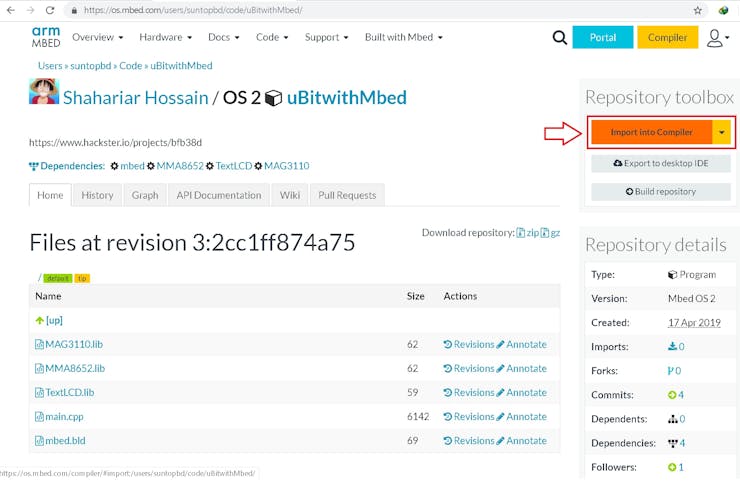Image resolution: width=740 pixels, height=485 pixels.
Task: Expand the Overview menu
Action: point(98,37)
